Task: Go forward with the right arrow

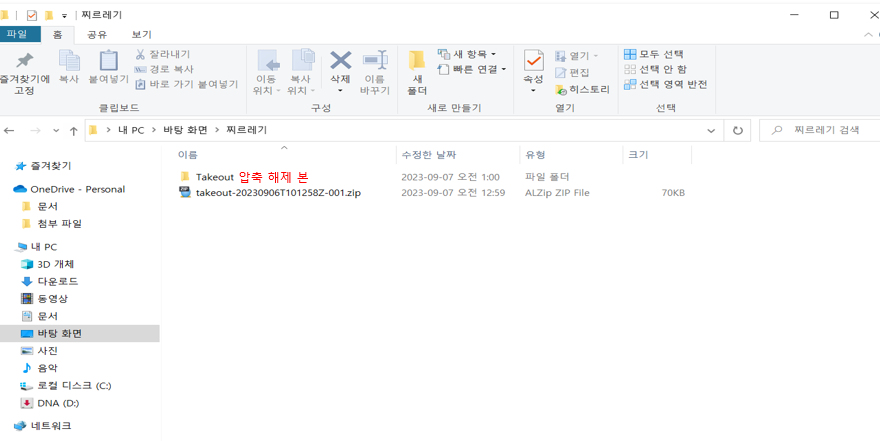Action: (35, 131)
